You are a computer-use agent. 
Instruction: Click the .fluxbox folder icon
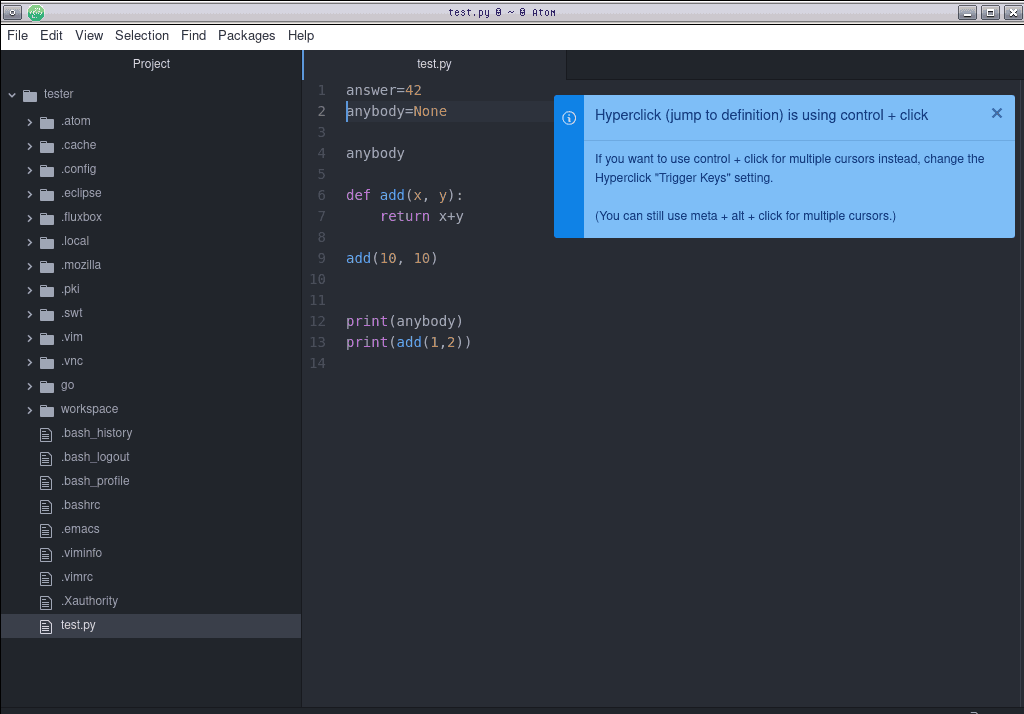point(47,218)
